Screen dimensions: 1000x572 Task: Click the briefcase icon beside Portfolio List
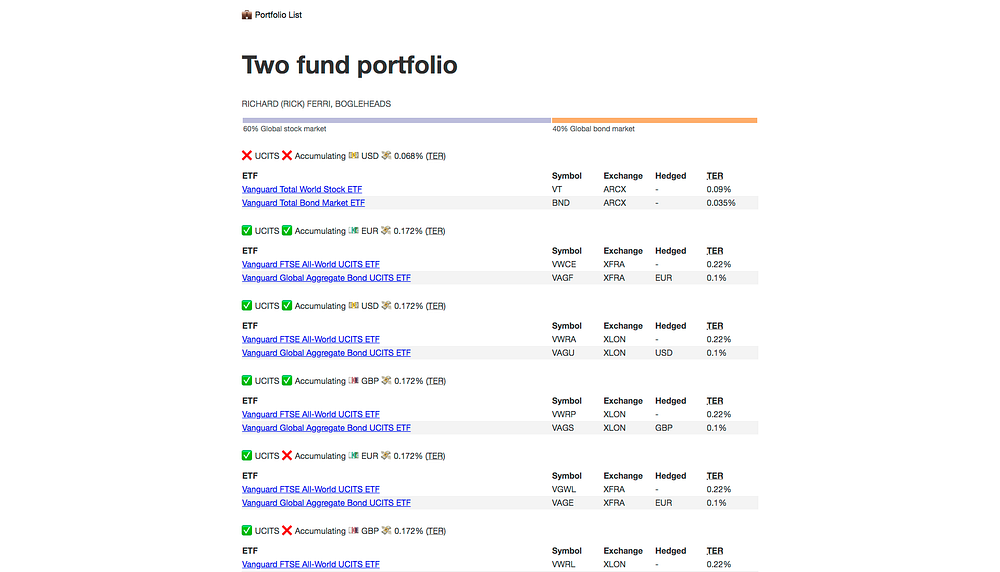[247, 15]
